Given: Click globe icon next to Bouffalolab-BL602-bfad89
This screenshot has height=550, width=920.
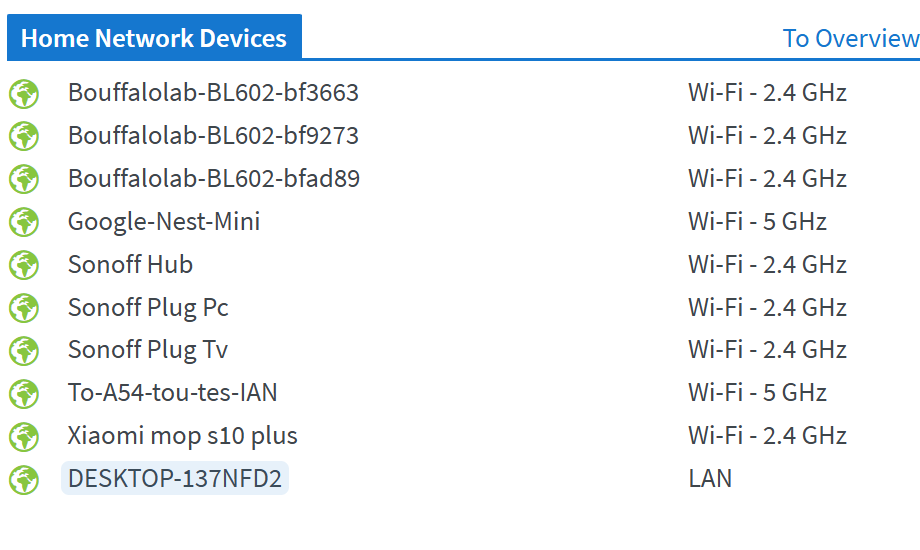Looking at the screenshot, I should coord(24,180).
